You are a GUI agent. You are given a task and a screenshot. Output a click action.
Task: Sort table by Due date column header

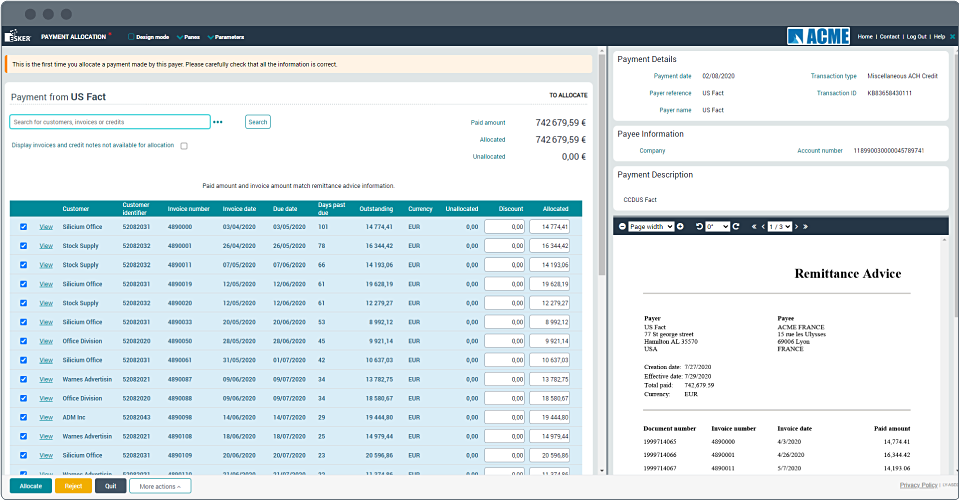pyautogui.click(x=285, y=208)
